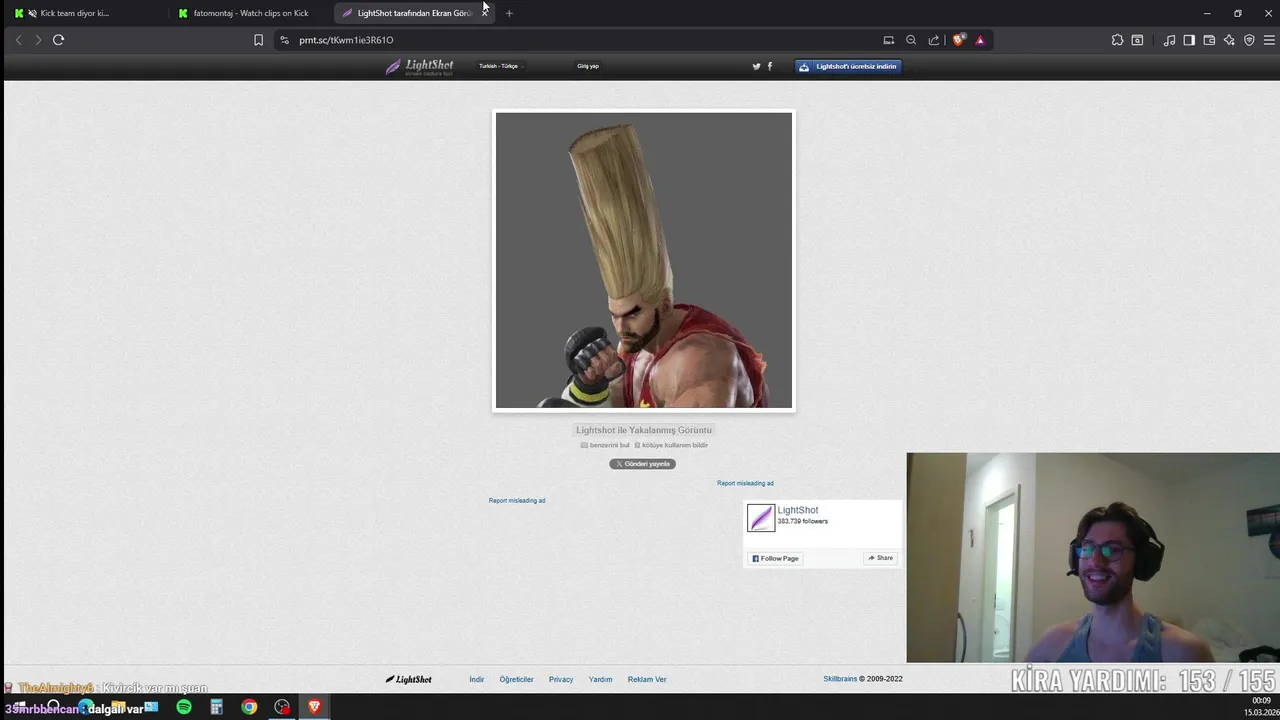
Task: Click the LightShot page name in Facebook widget
Action: point(798,510)
